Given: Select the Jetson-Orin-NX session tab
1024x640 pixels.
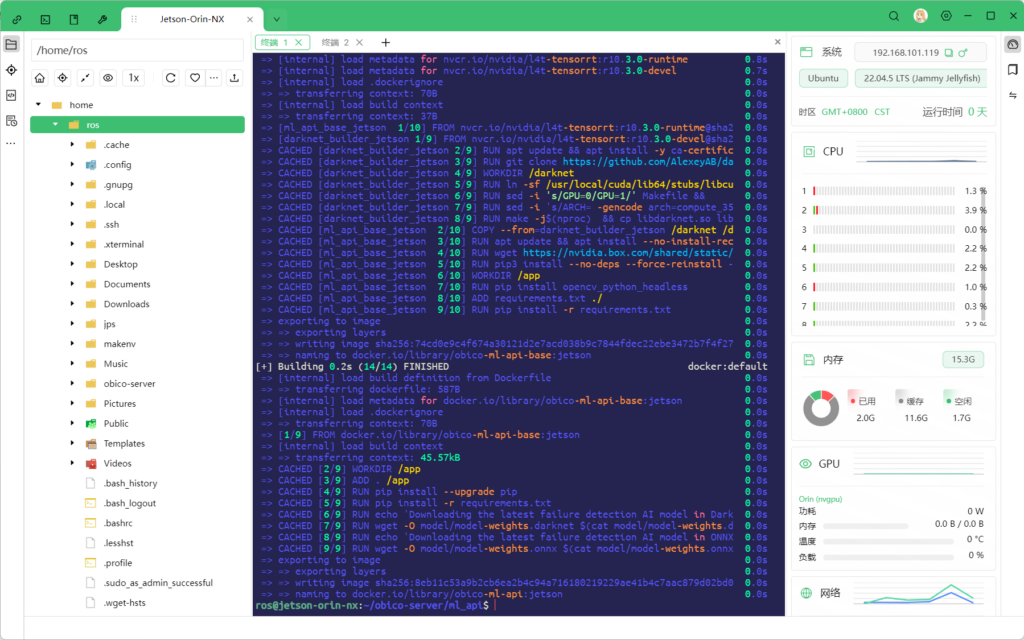Looking at the screenshot, I should pyautogui.click(x=191, y=19).
